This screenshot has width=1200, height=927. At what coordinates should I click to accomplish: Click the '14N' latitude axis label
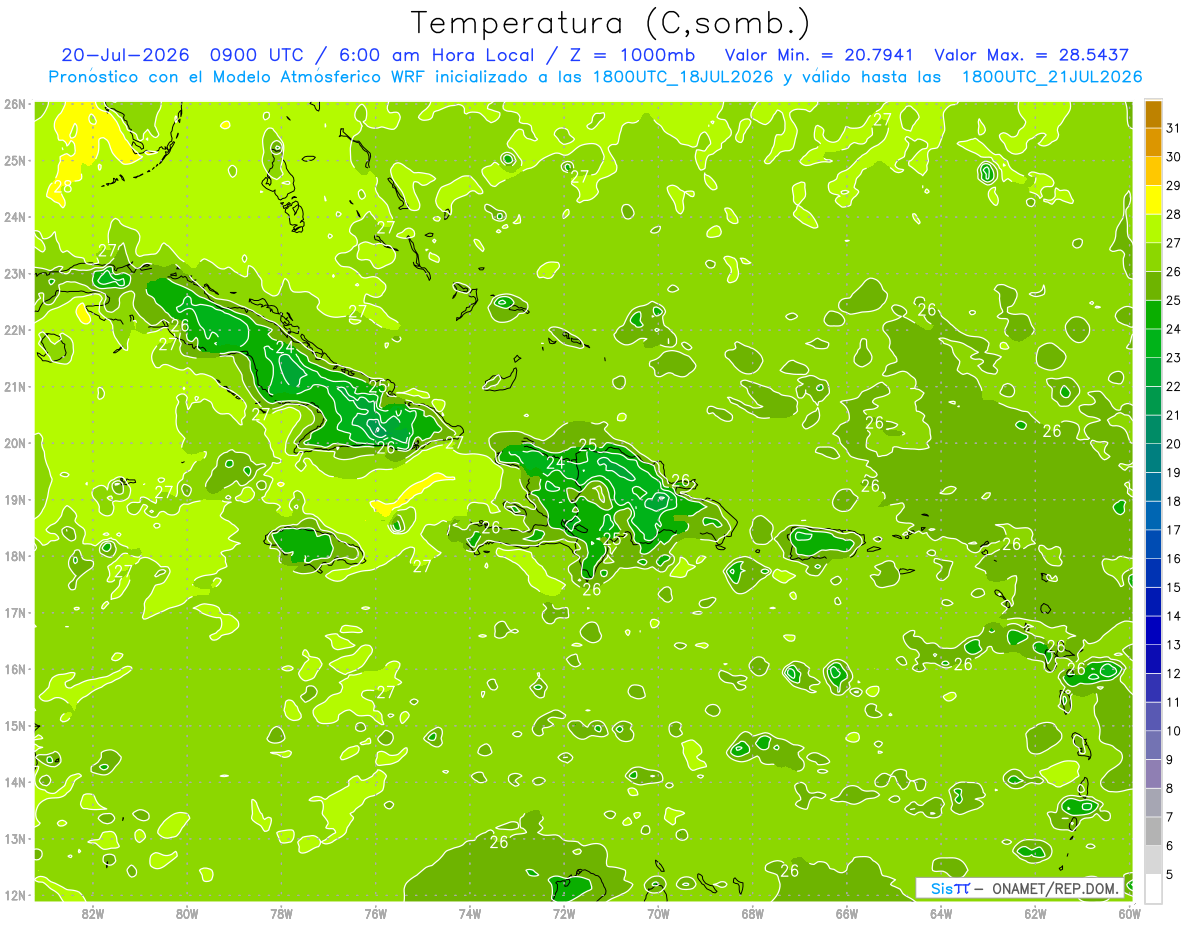pos(15,782)
